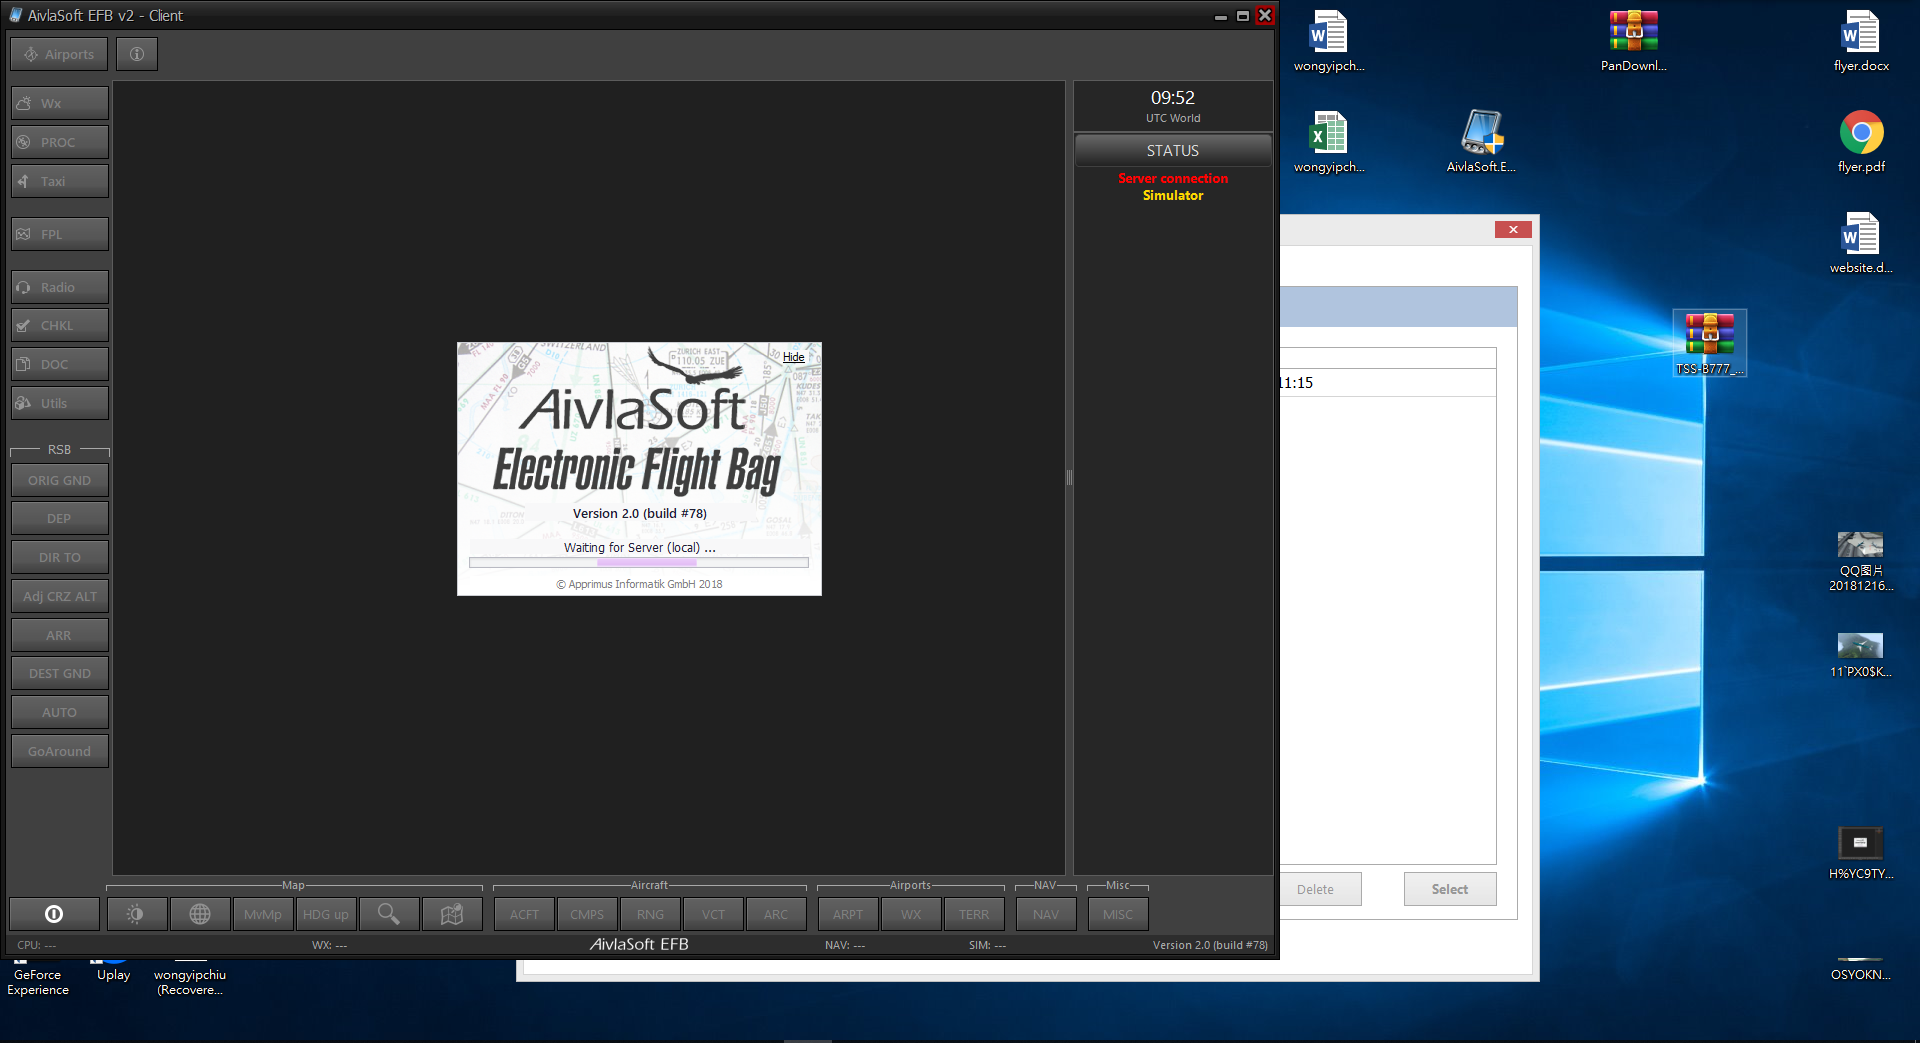Open the CHKL checklist panel

coord(60,325)
